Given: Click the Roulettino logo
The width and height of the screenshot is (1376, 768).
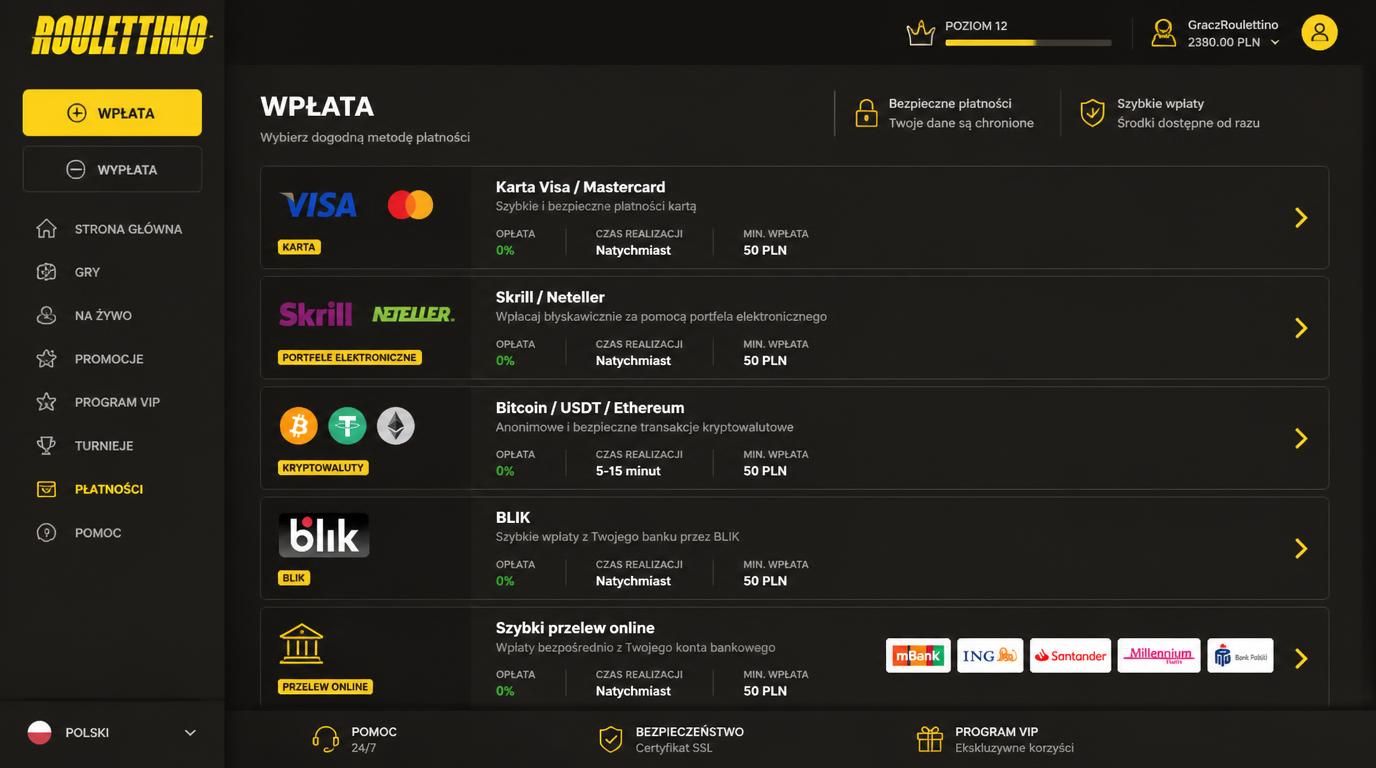Looking at the screenshot, I should (x=120, y=35).
